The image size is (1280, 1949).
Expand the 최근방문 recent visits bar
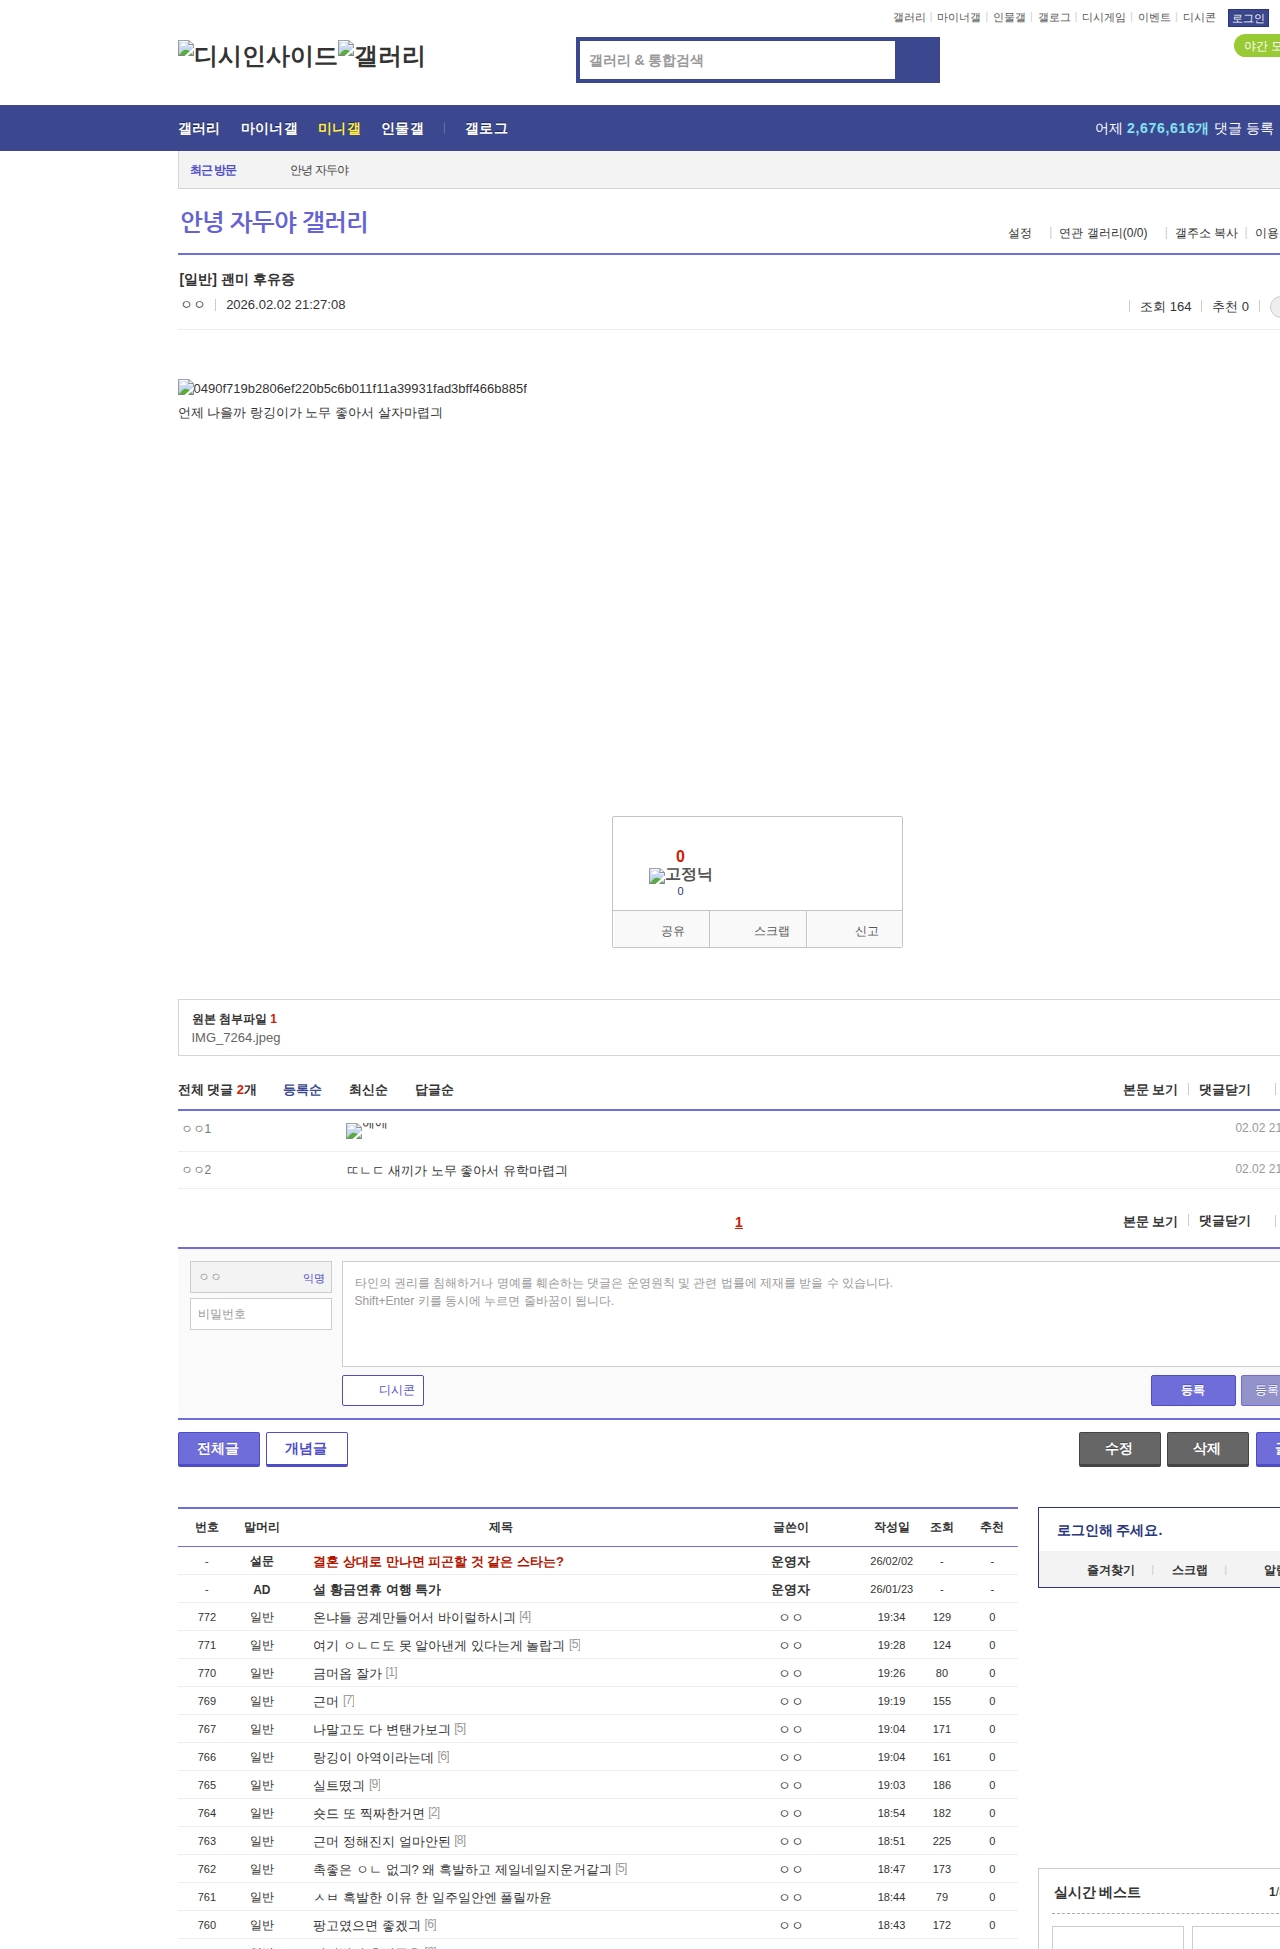213,170
